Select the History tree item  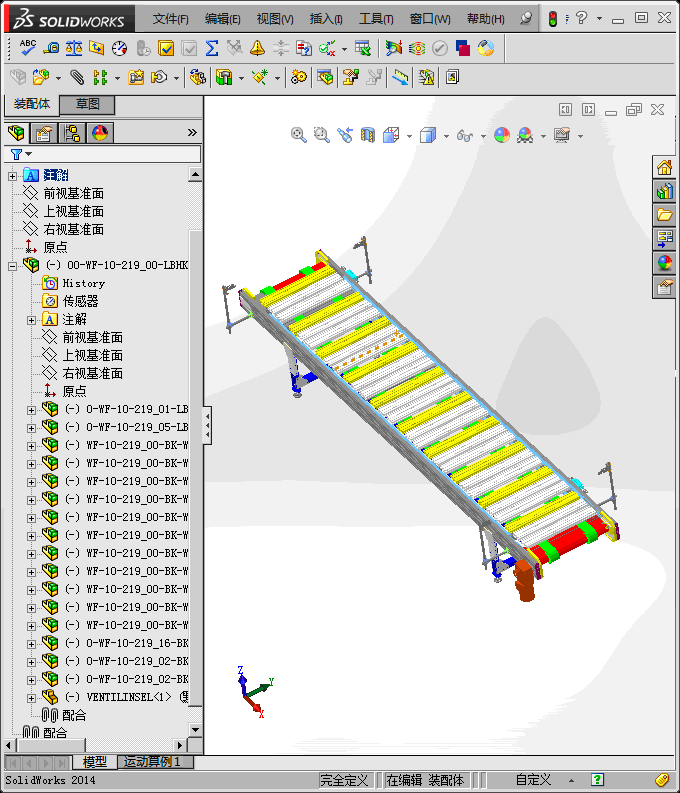point(83,283)
